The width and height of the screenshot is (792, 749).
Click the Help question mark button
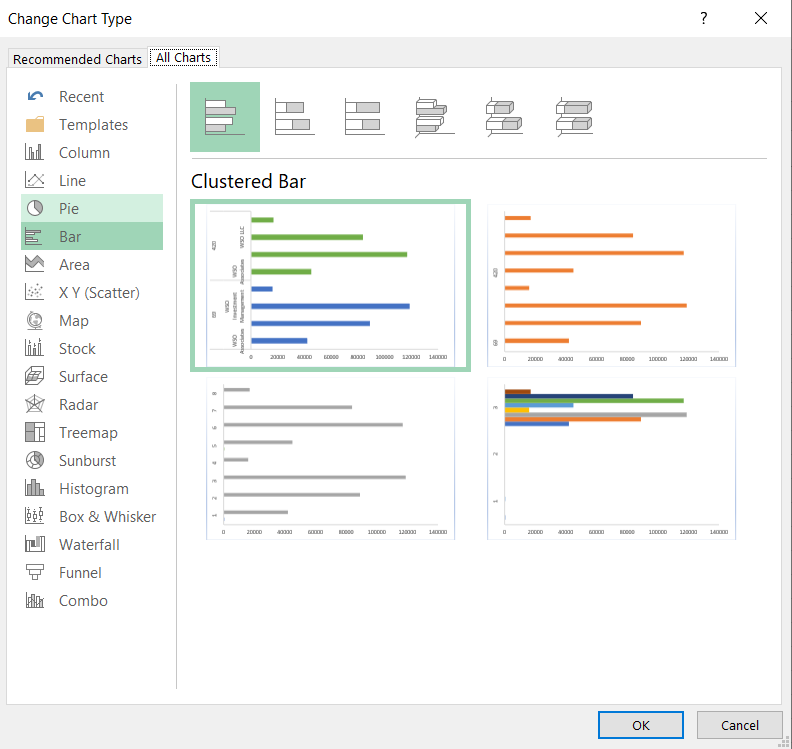coord(704,19)
